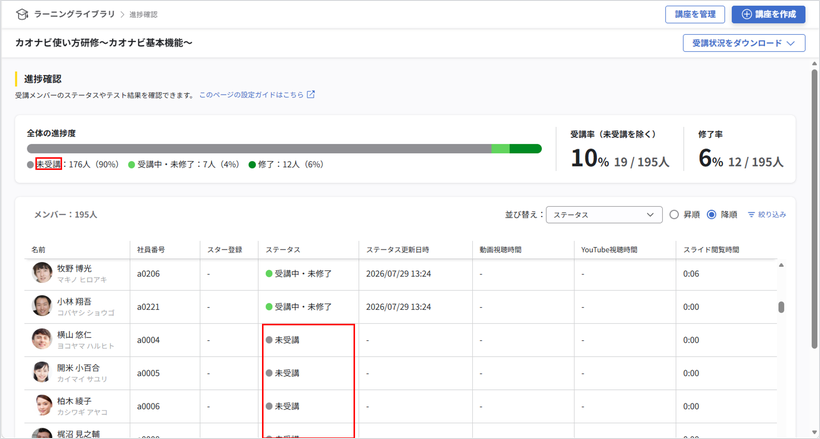The image size is (820, 439).
Task: Click the ステータス column header
Action: click(x=283, y=250)
